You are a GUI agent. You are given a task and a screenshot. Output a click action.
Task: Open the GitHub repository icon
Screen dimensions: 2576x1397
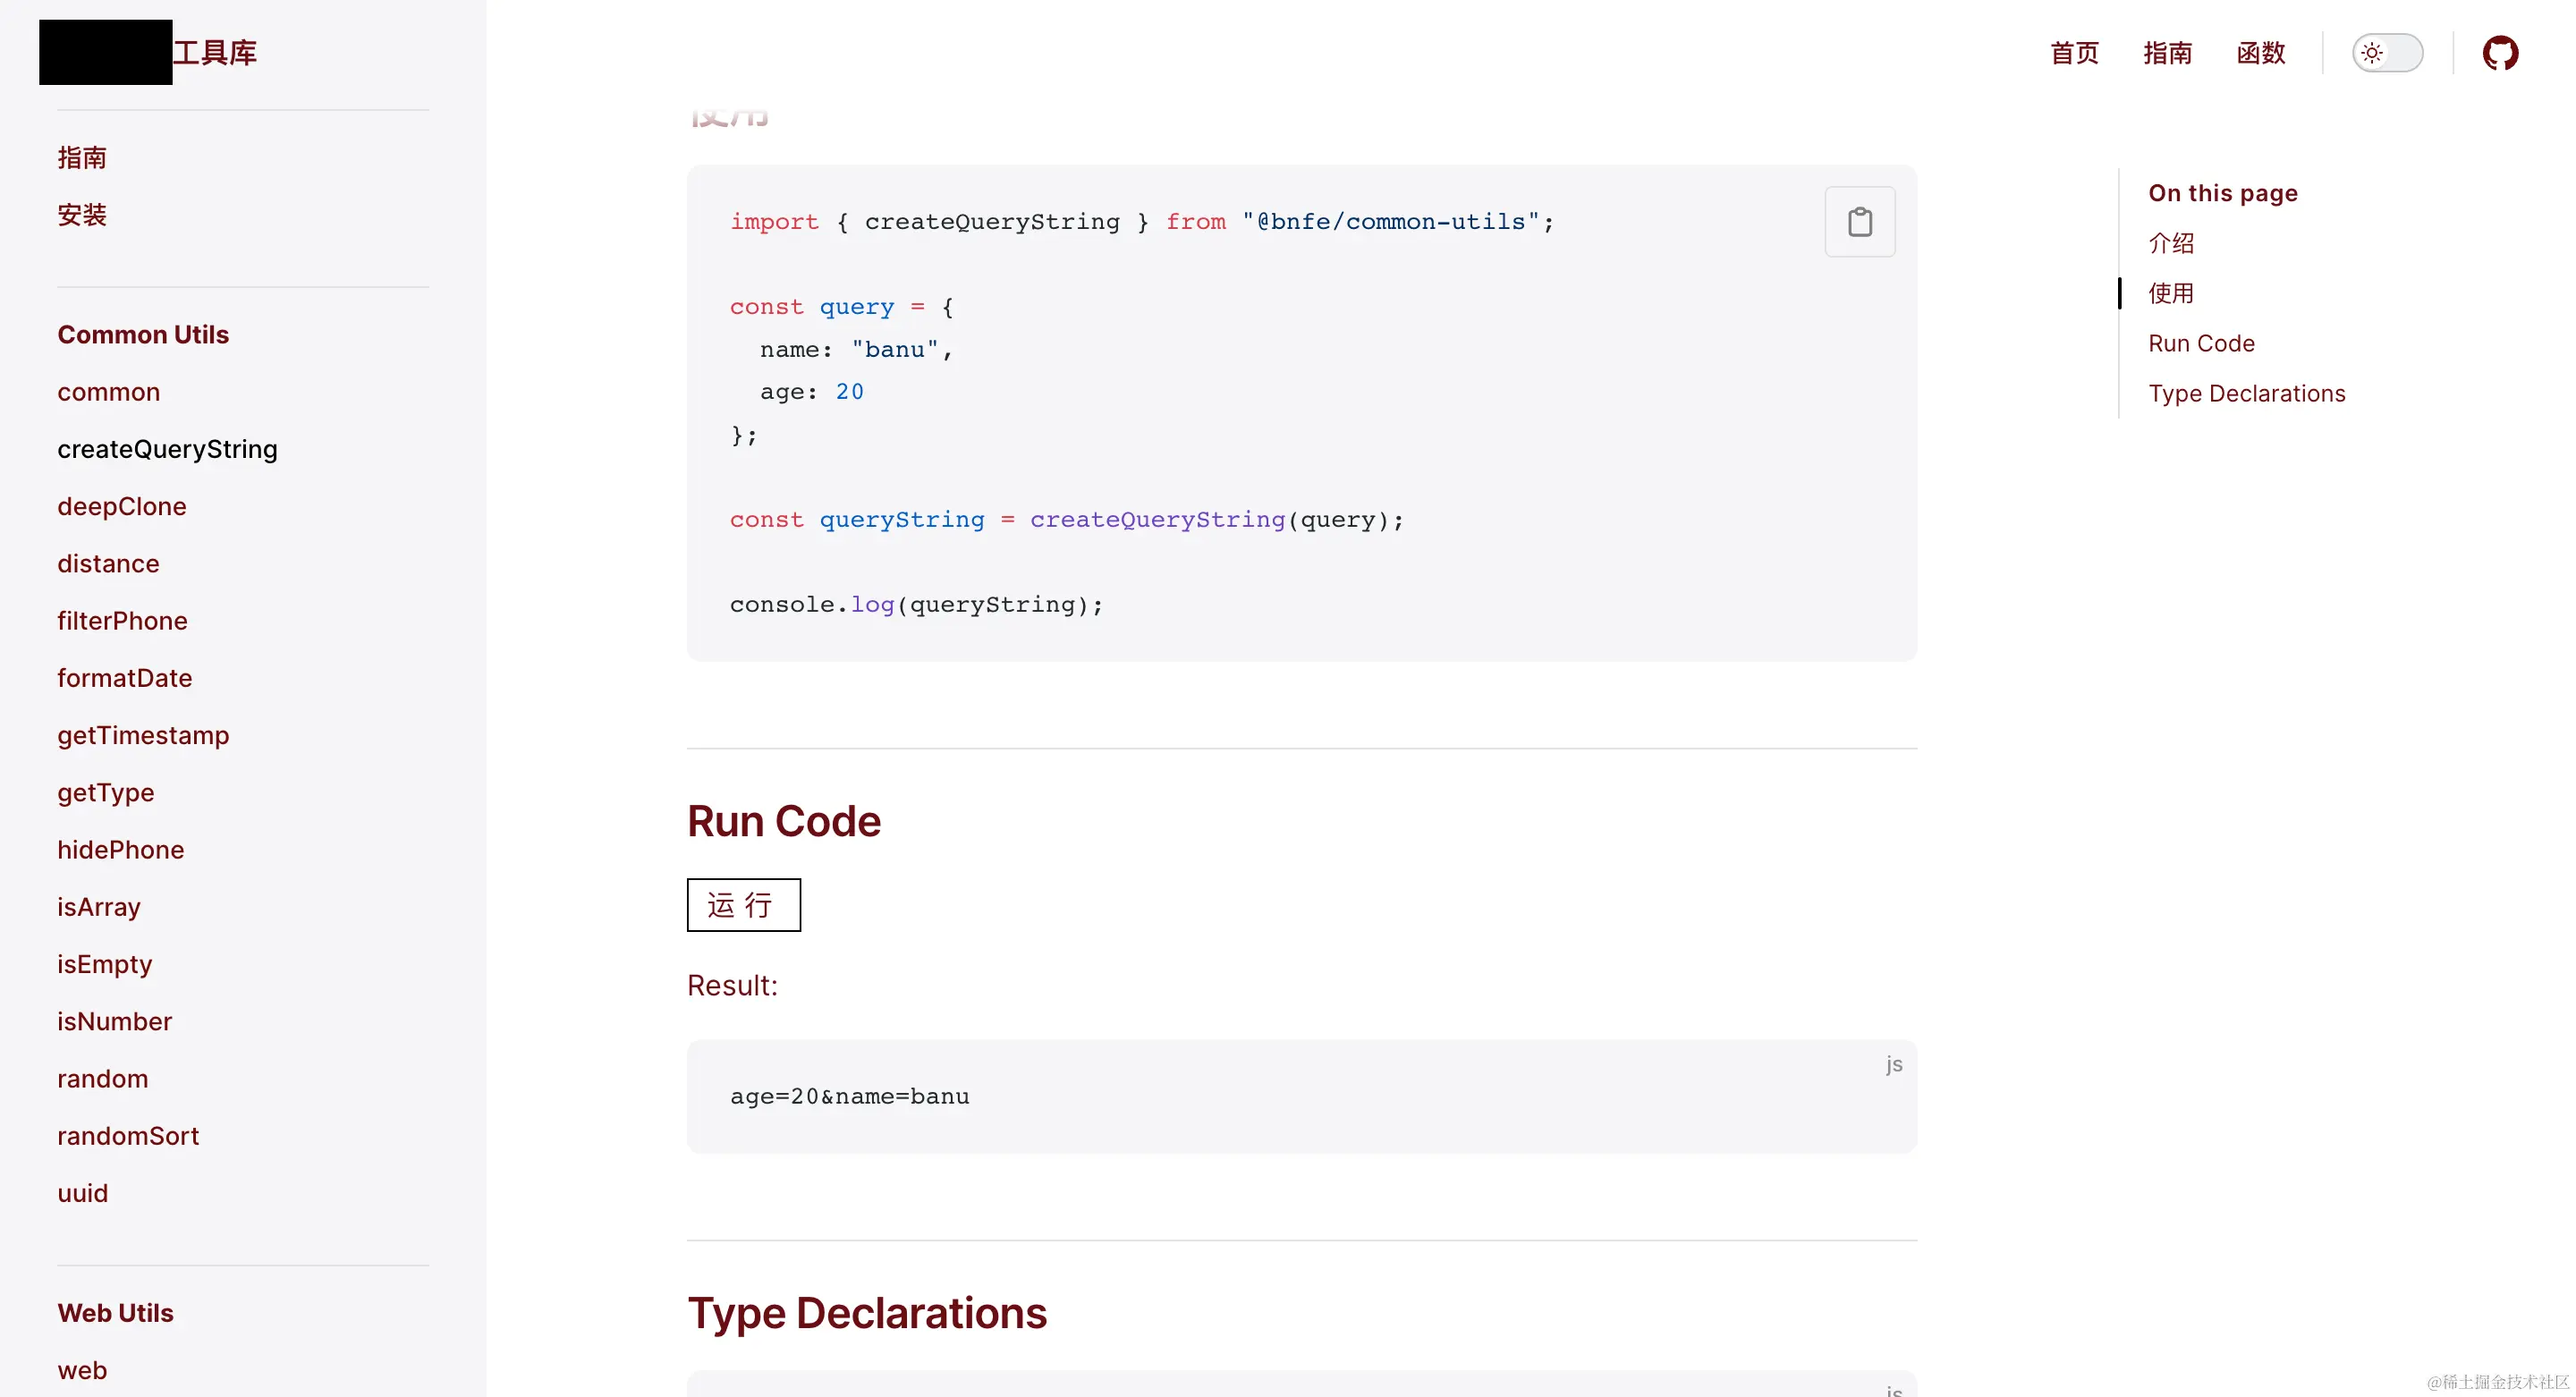point(2499,53)
